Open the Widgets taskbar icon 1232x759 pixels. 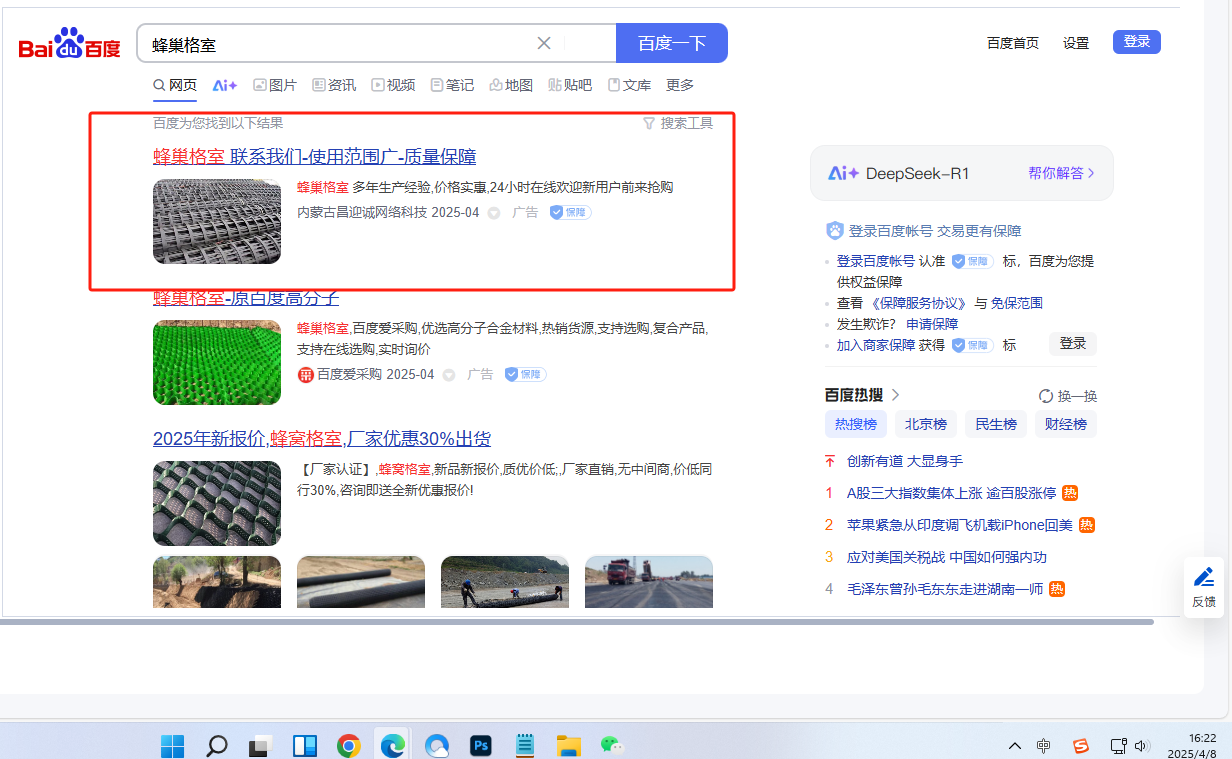point(305,746)
